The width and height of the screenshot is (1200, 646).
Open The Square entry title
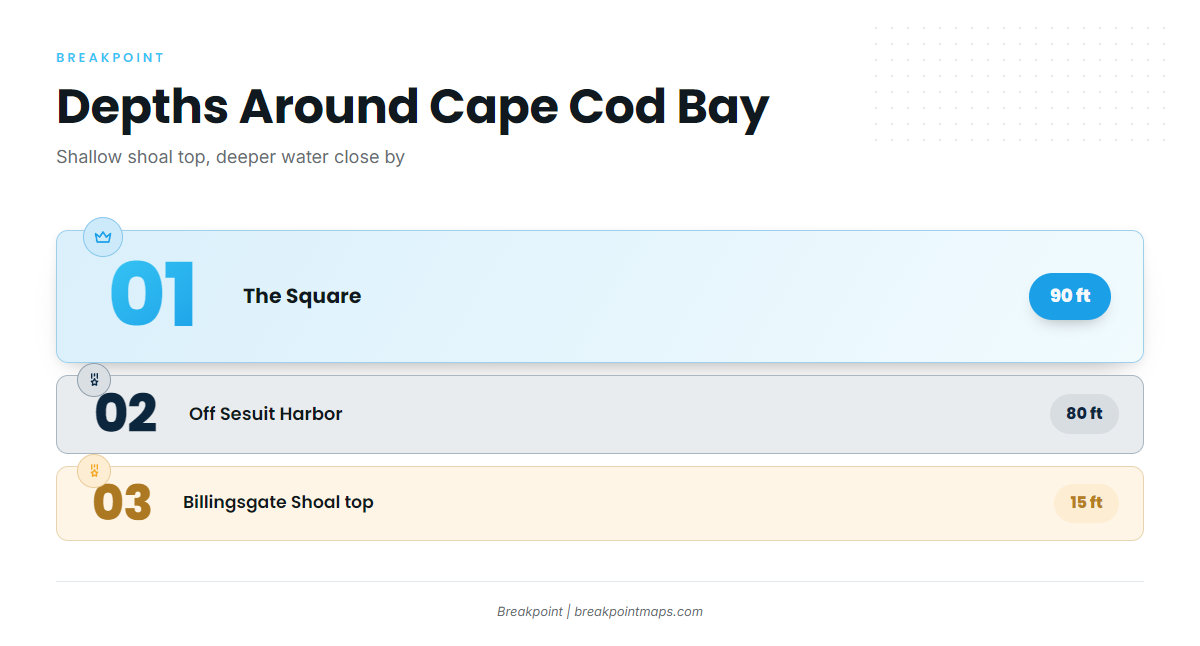pos(302,296)
